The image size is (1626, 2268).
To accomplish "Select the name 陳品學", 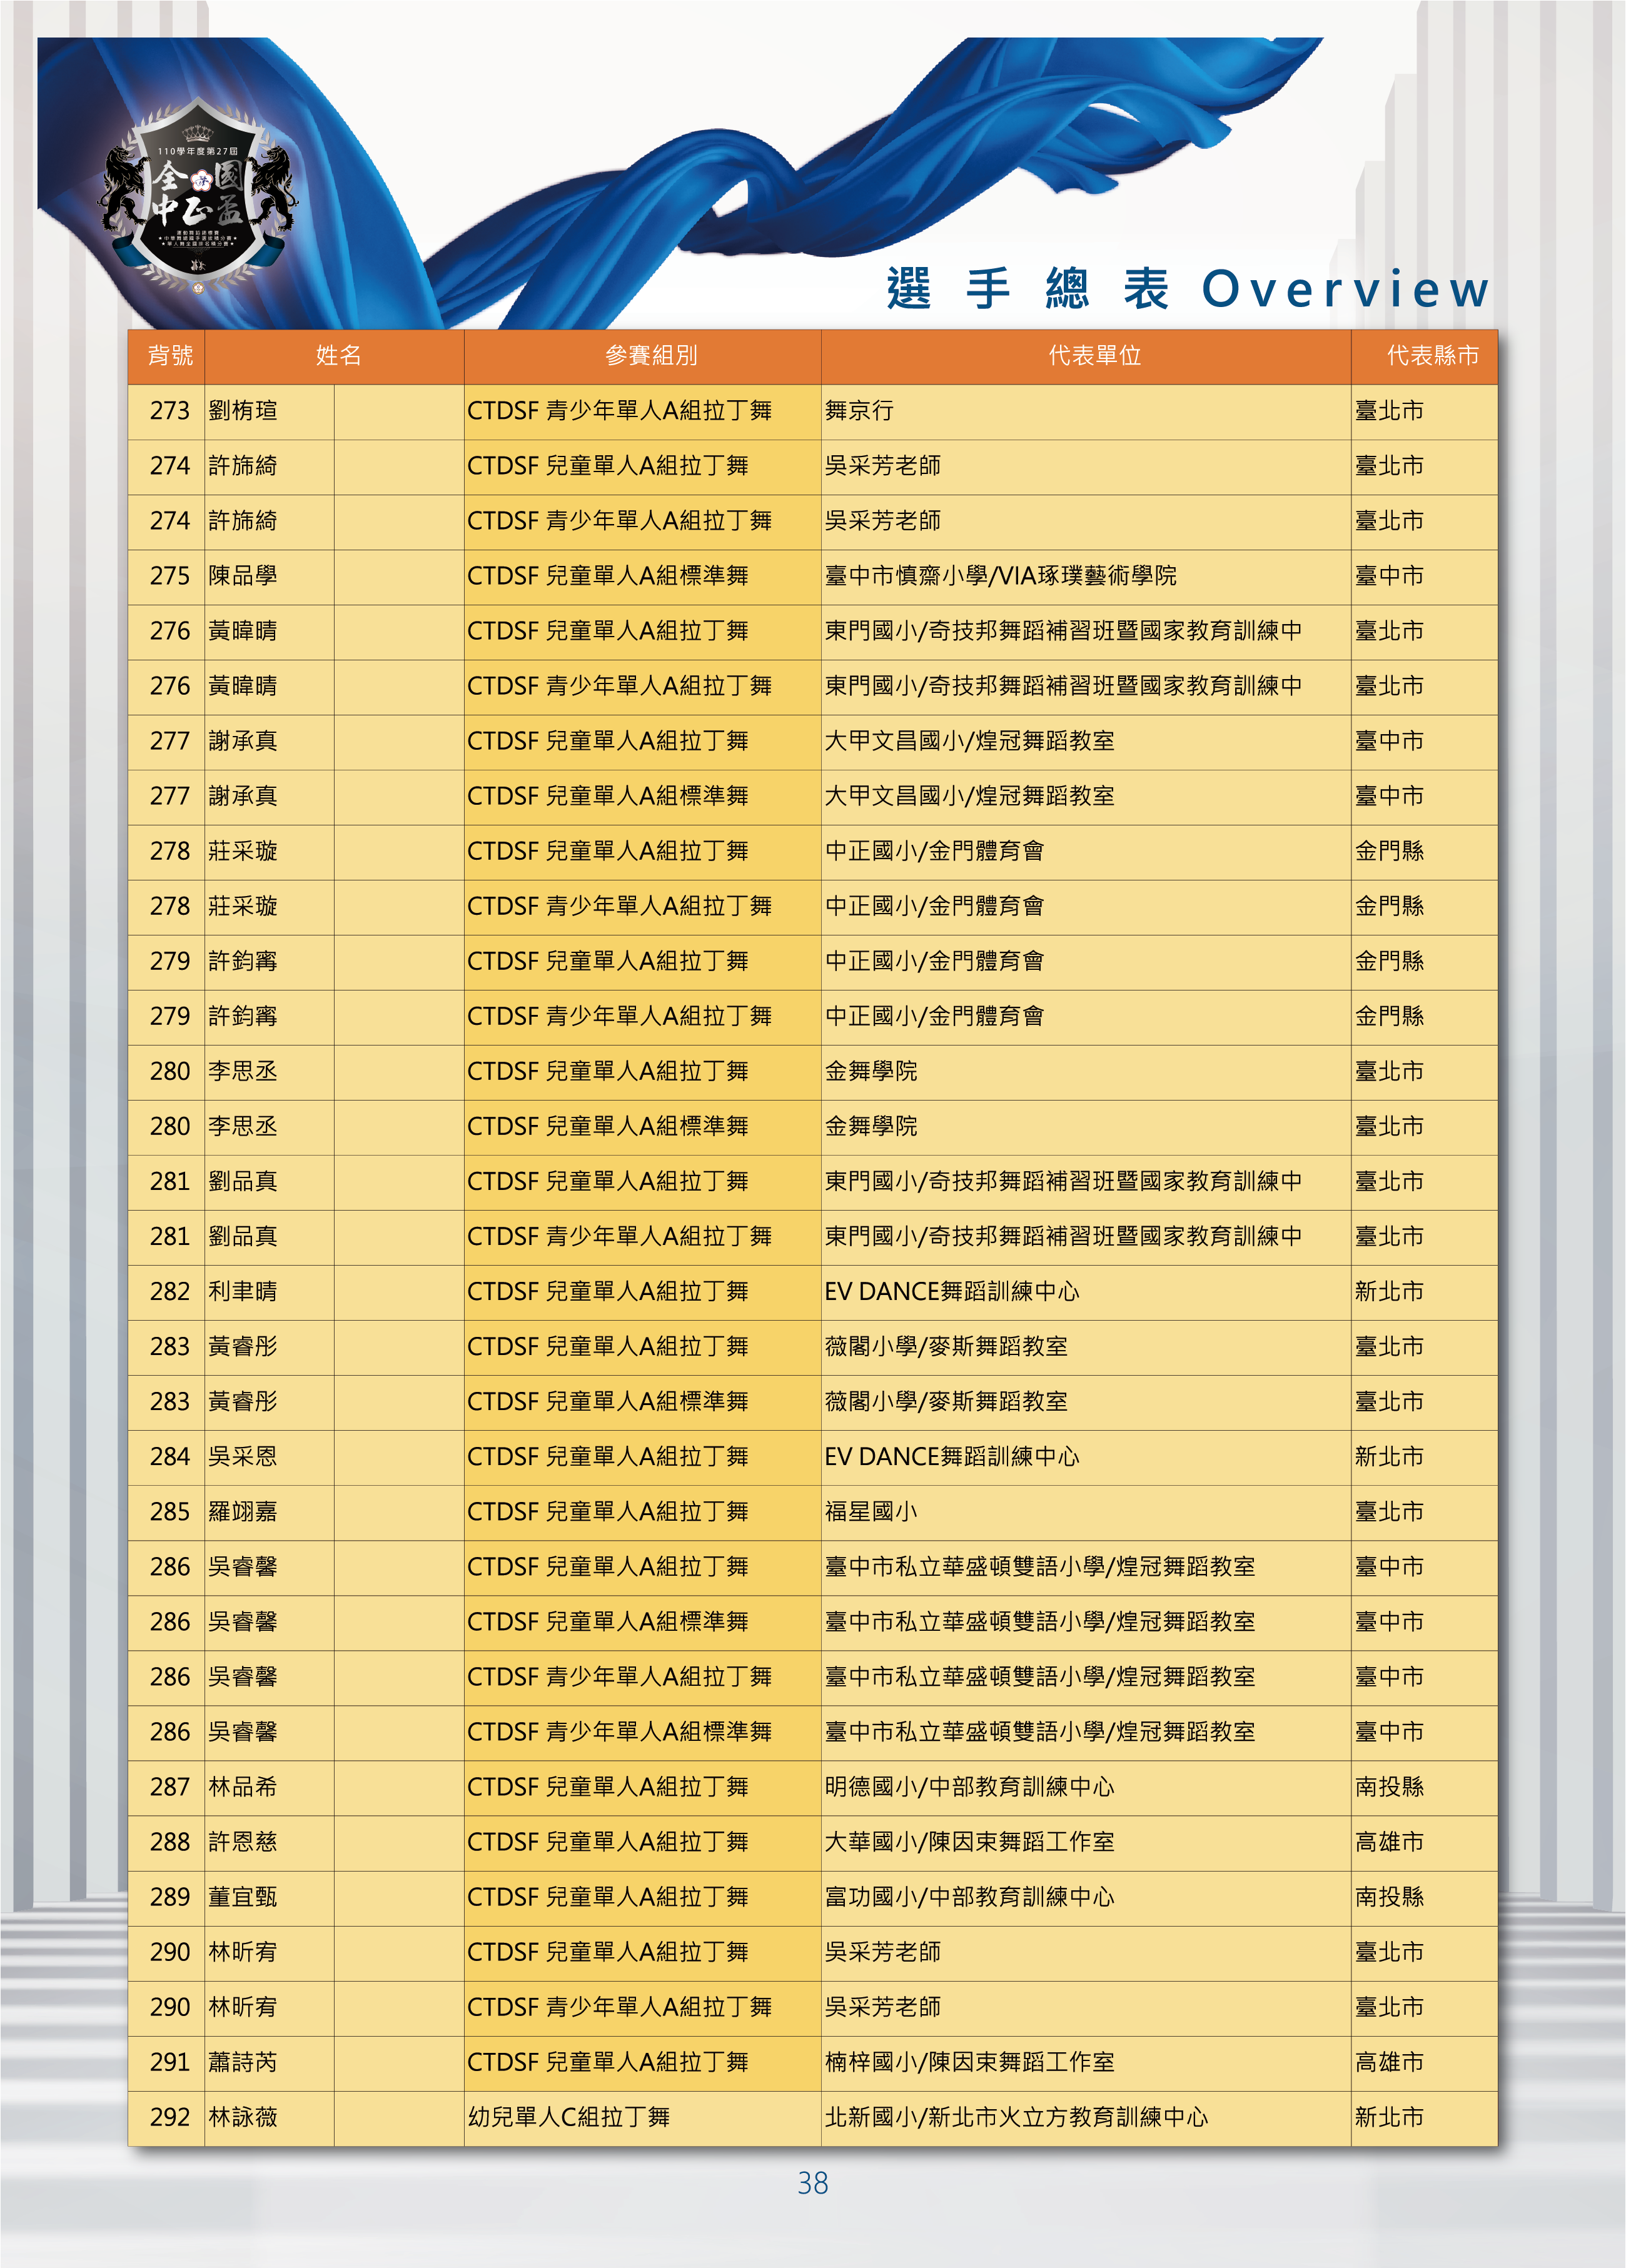I will point(243,576).
